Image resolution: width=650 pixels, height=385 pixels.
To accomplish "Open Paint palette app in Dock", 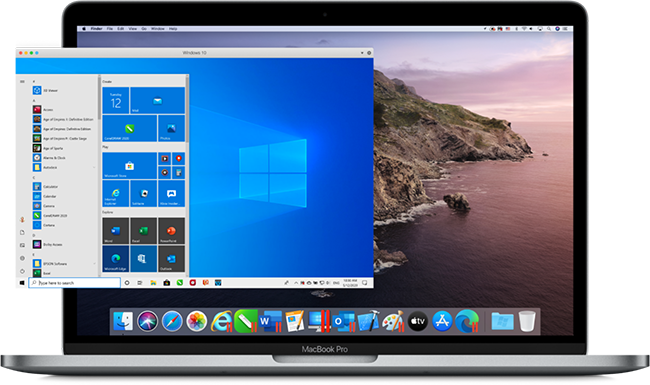I will click(x=393, y=322).
